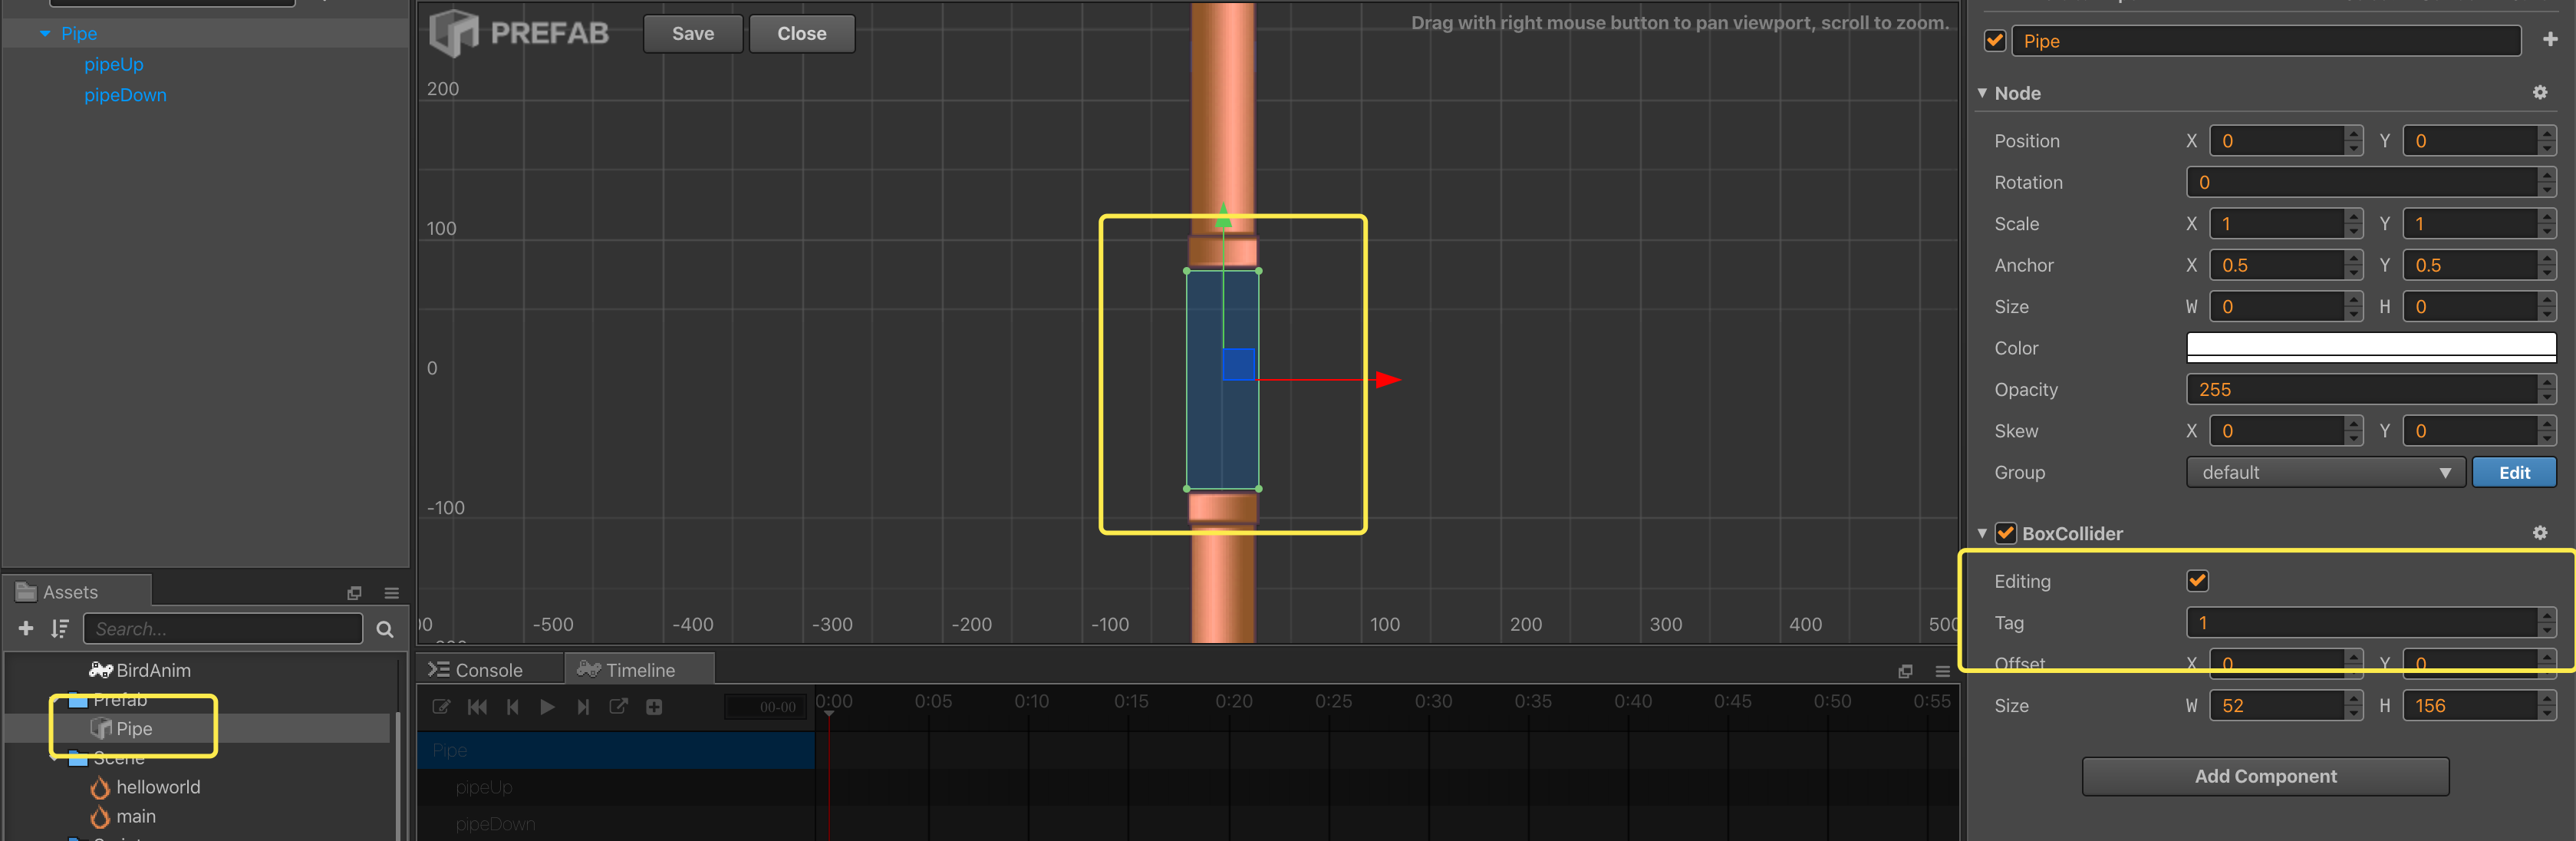Select the Pipe row in timeline
The width and height of the screenshot is (2576, 841).
615,750
